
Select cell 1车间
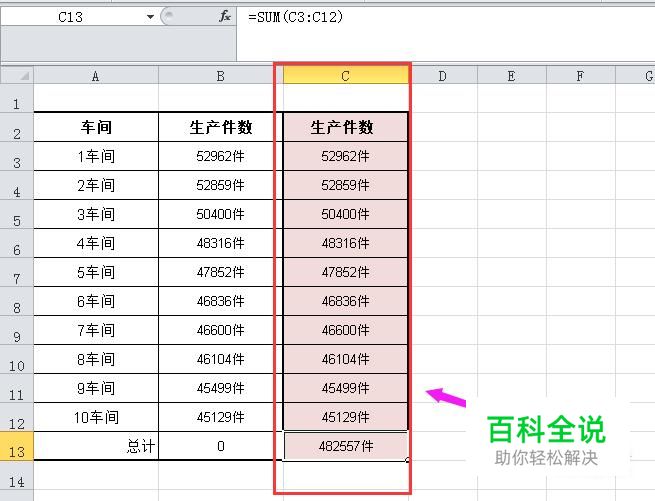(96, 156)
